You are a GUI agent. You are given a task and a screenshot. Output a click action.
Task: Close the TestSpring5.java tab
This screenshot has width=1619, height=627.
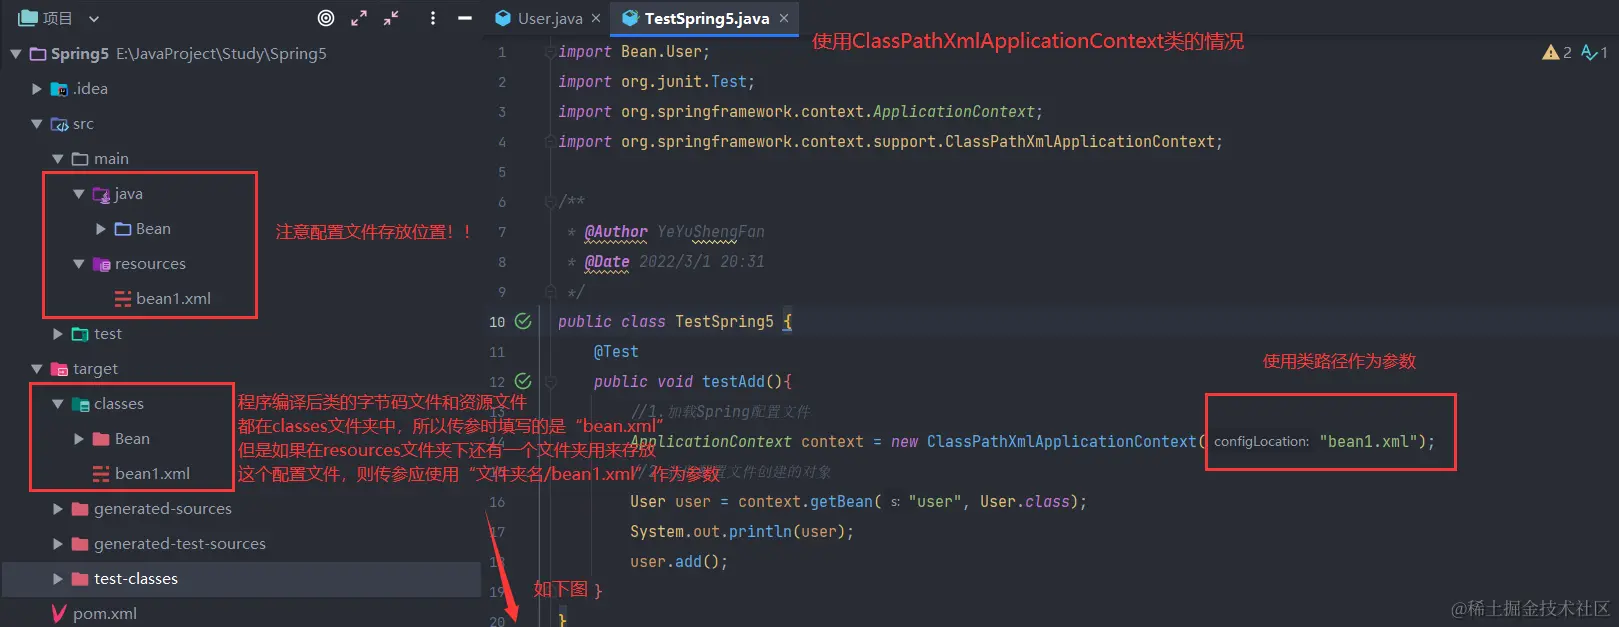pos(784,18)
